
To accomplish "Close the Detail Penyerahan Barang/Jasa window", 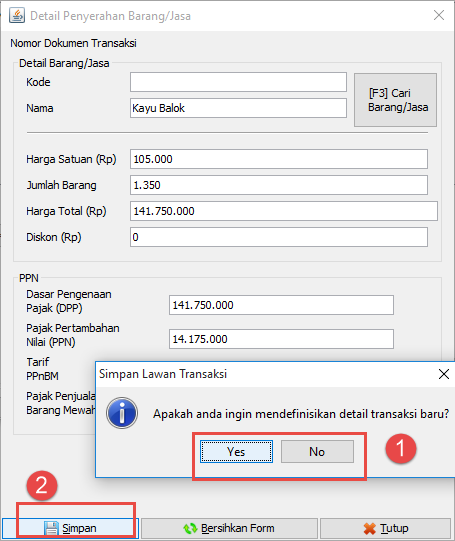I will coord(439,15).
